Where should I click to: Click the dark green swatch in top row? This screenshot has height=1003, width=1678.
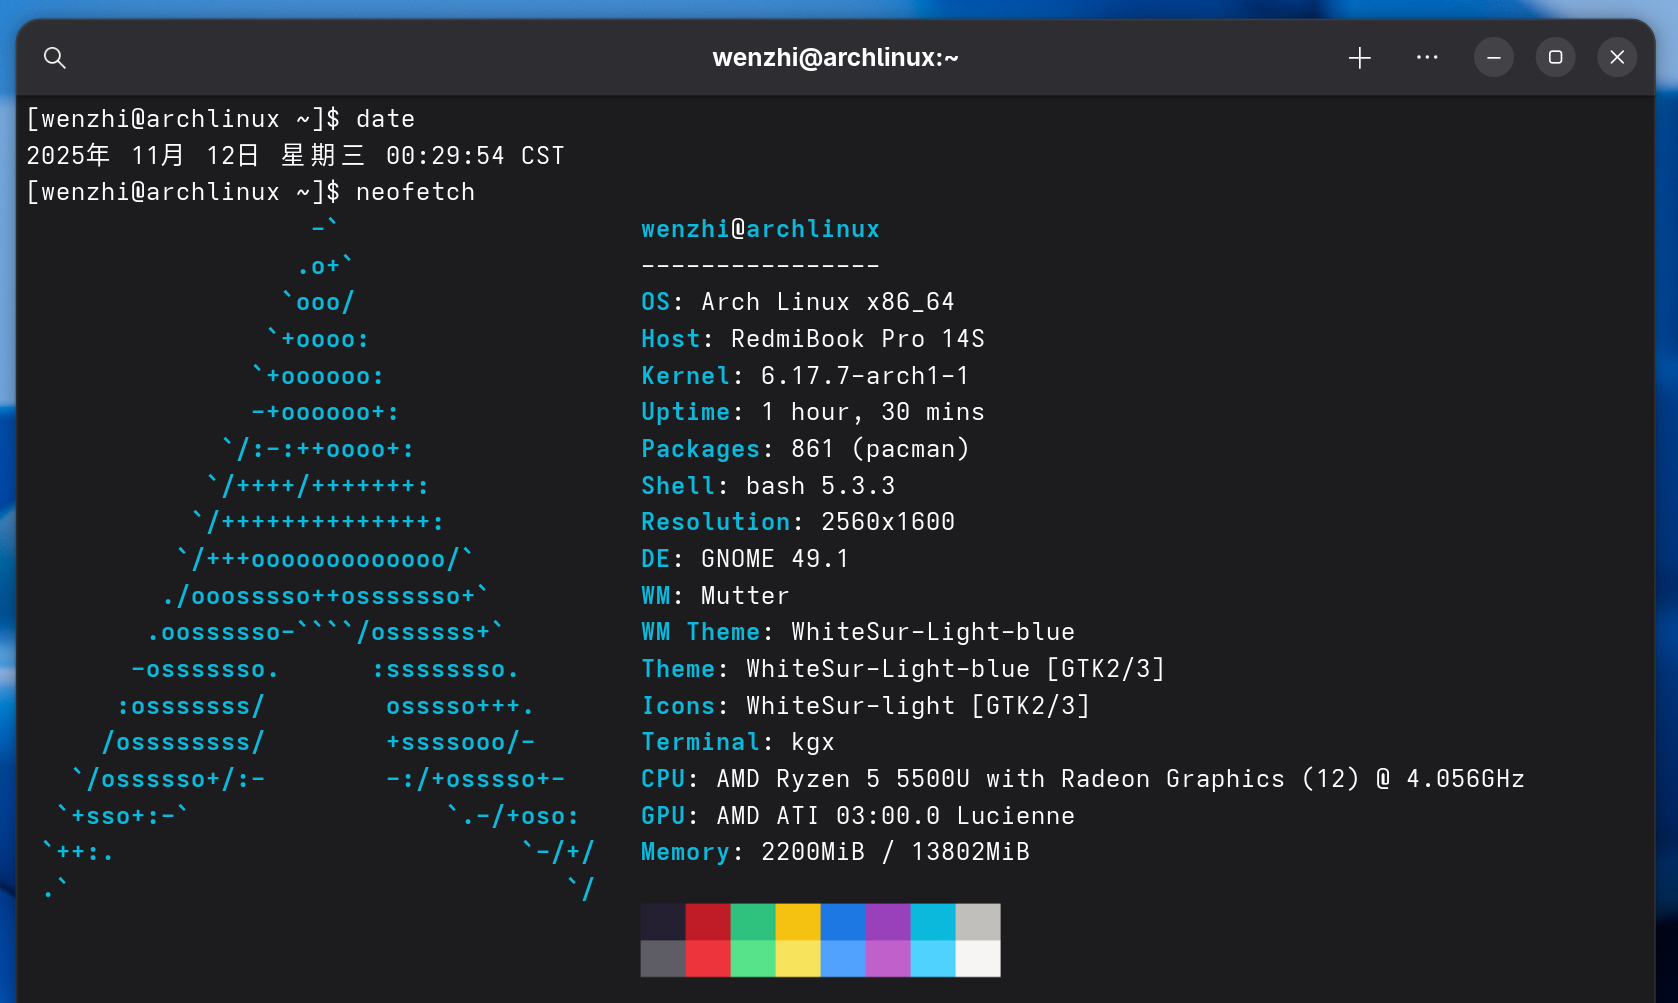753,922
